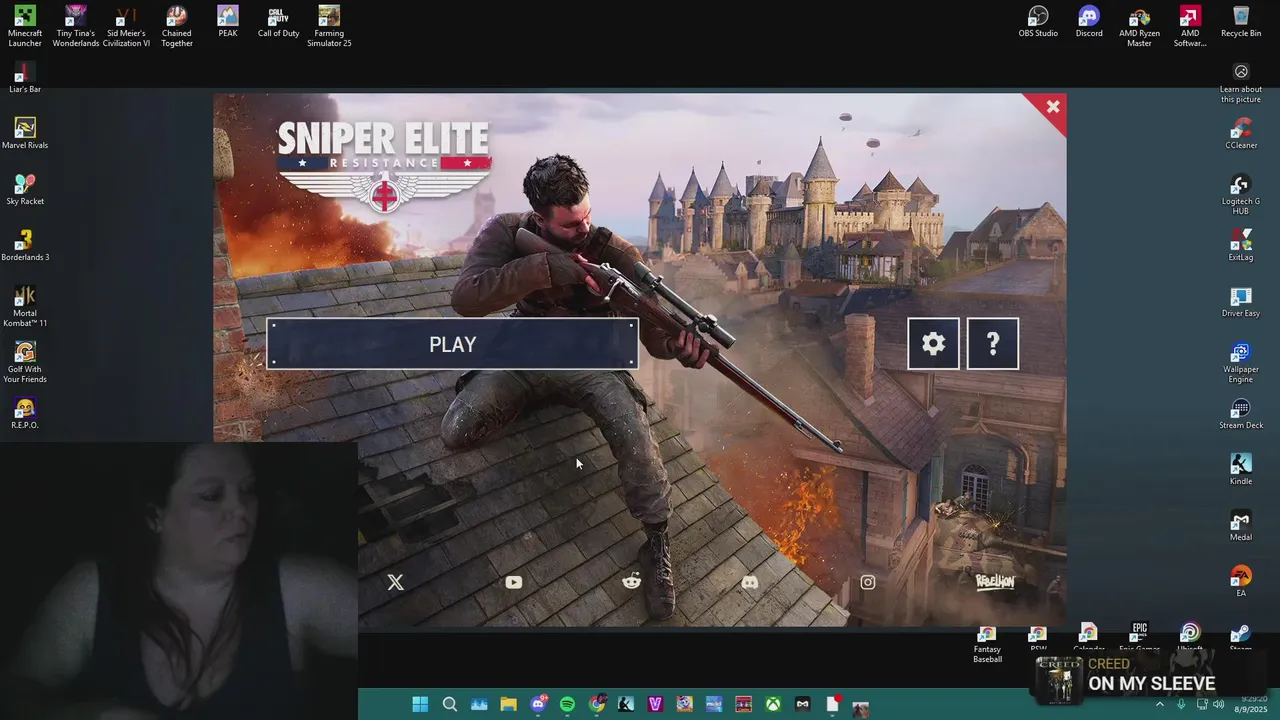Click Learn about this picture icon
This screenshot has height=720, width=1280.
(1241, 83)
